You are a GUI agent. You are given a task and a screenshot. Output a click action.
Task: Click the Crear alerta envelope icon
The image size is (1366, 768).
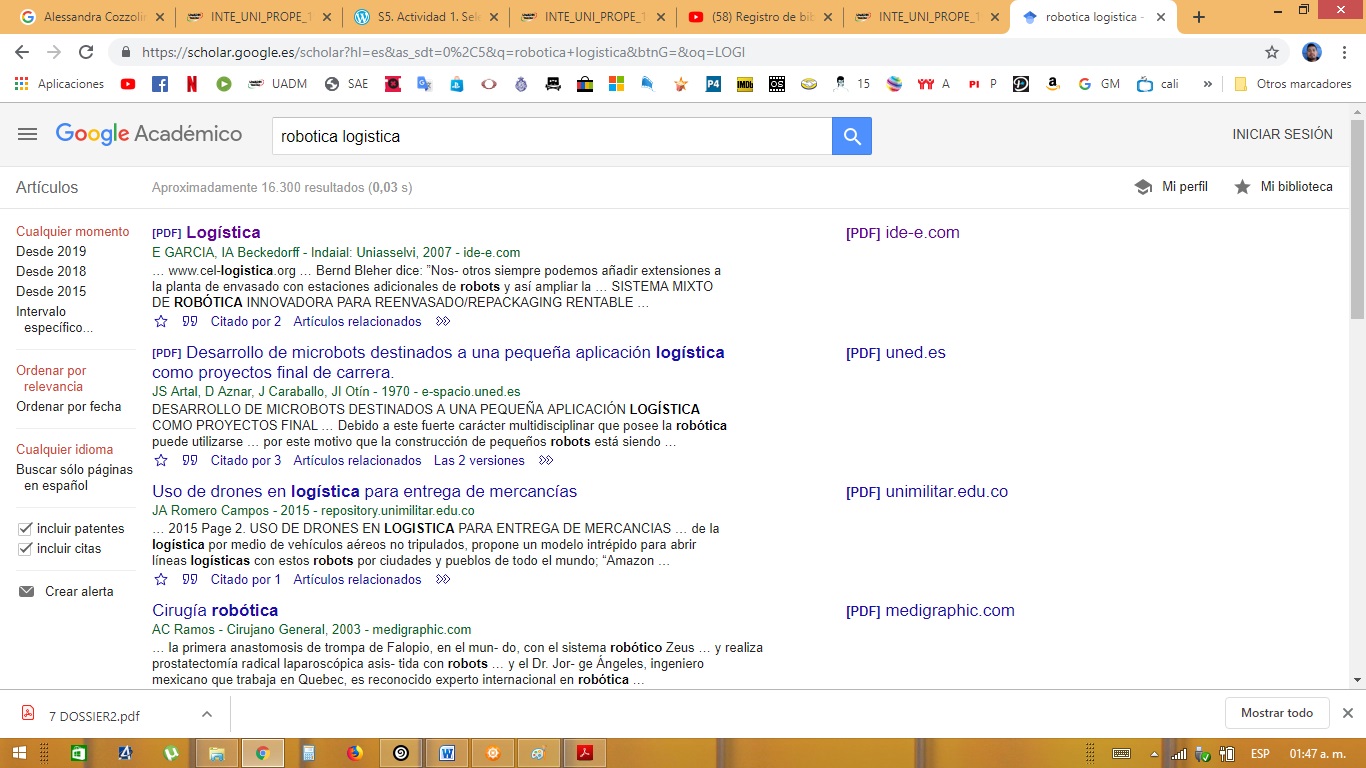27,592
